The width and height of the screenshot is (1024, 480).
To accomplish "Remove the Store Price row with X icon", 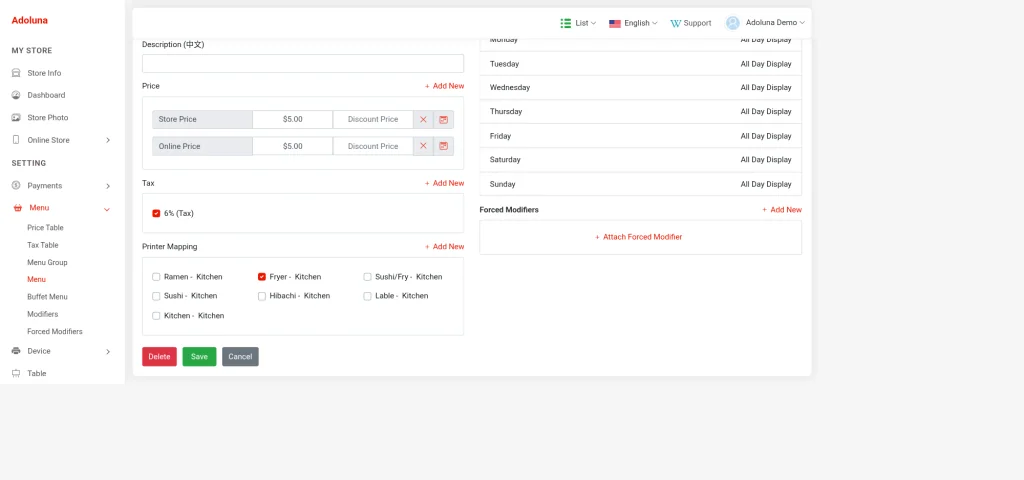I will [x=423, y=120].
